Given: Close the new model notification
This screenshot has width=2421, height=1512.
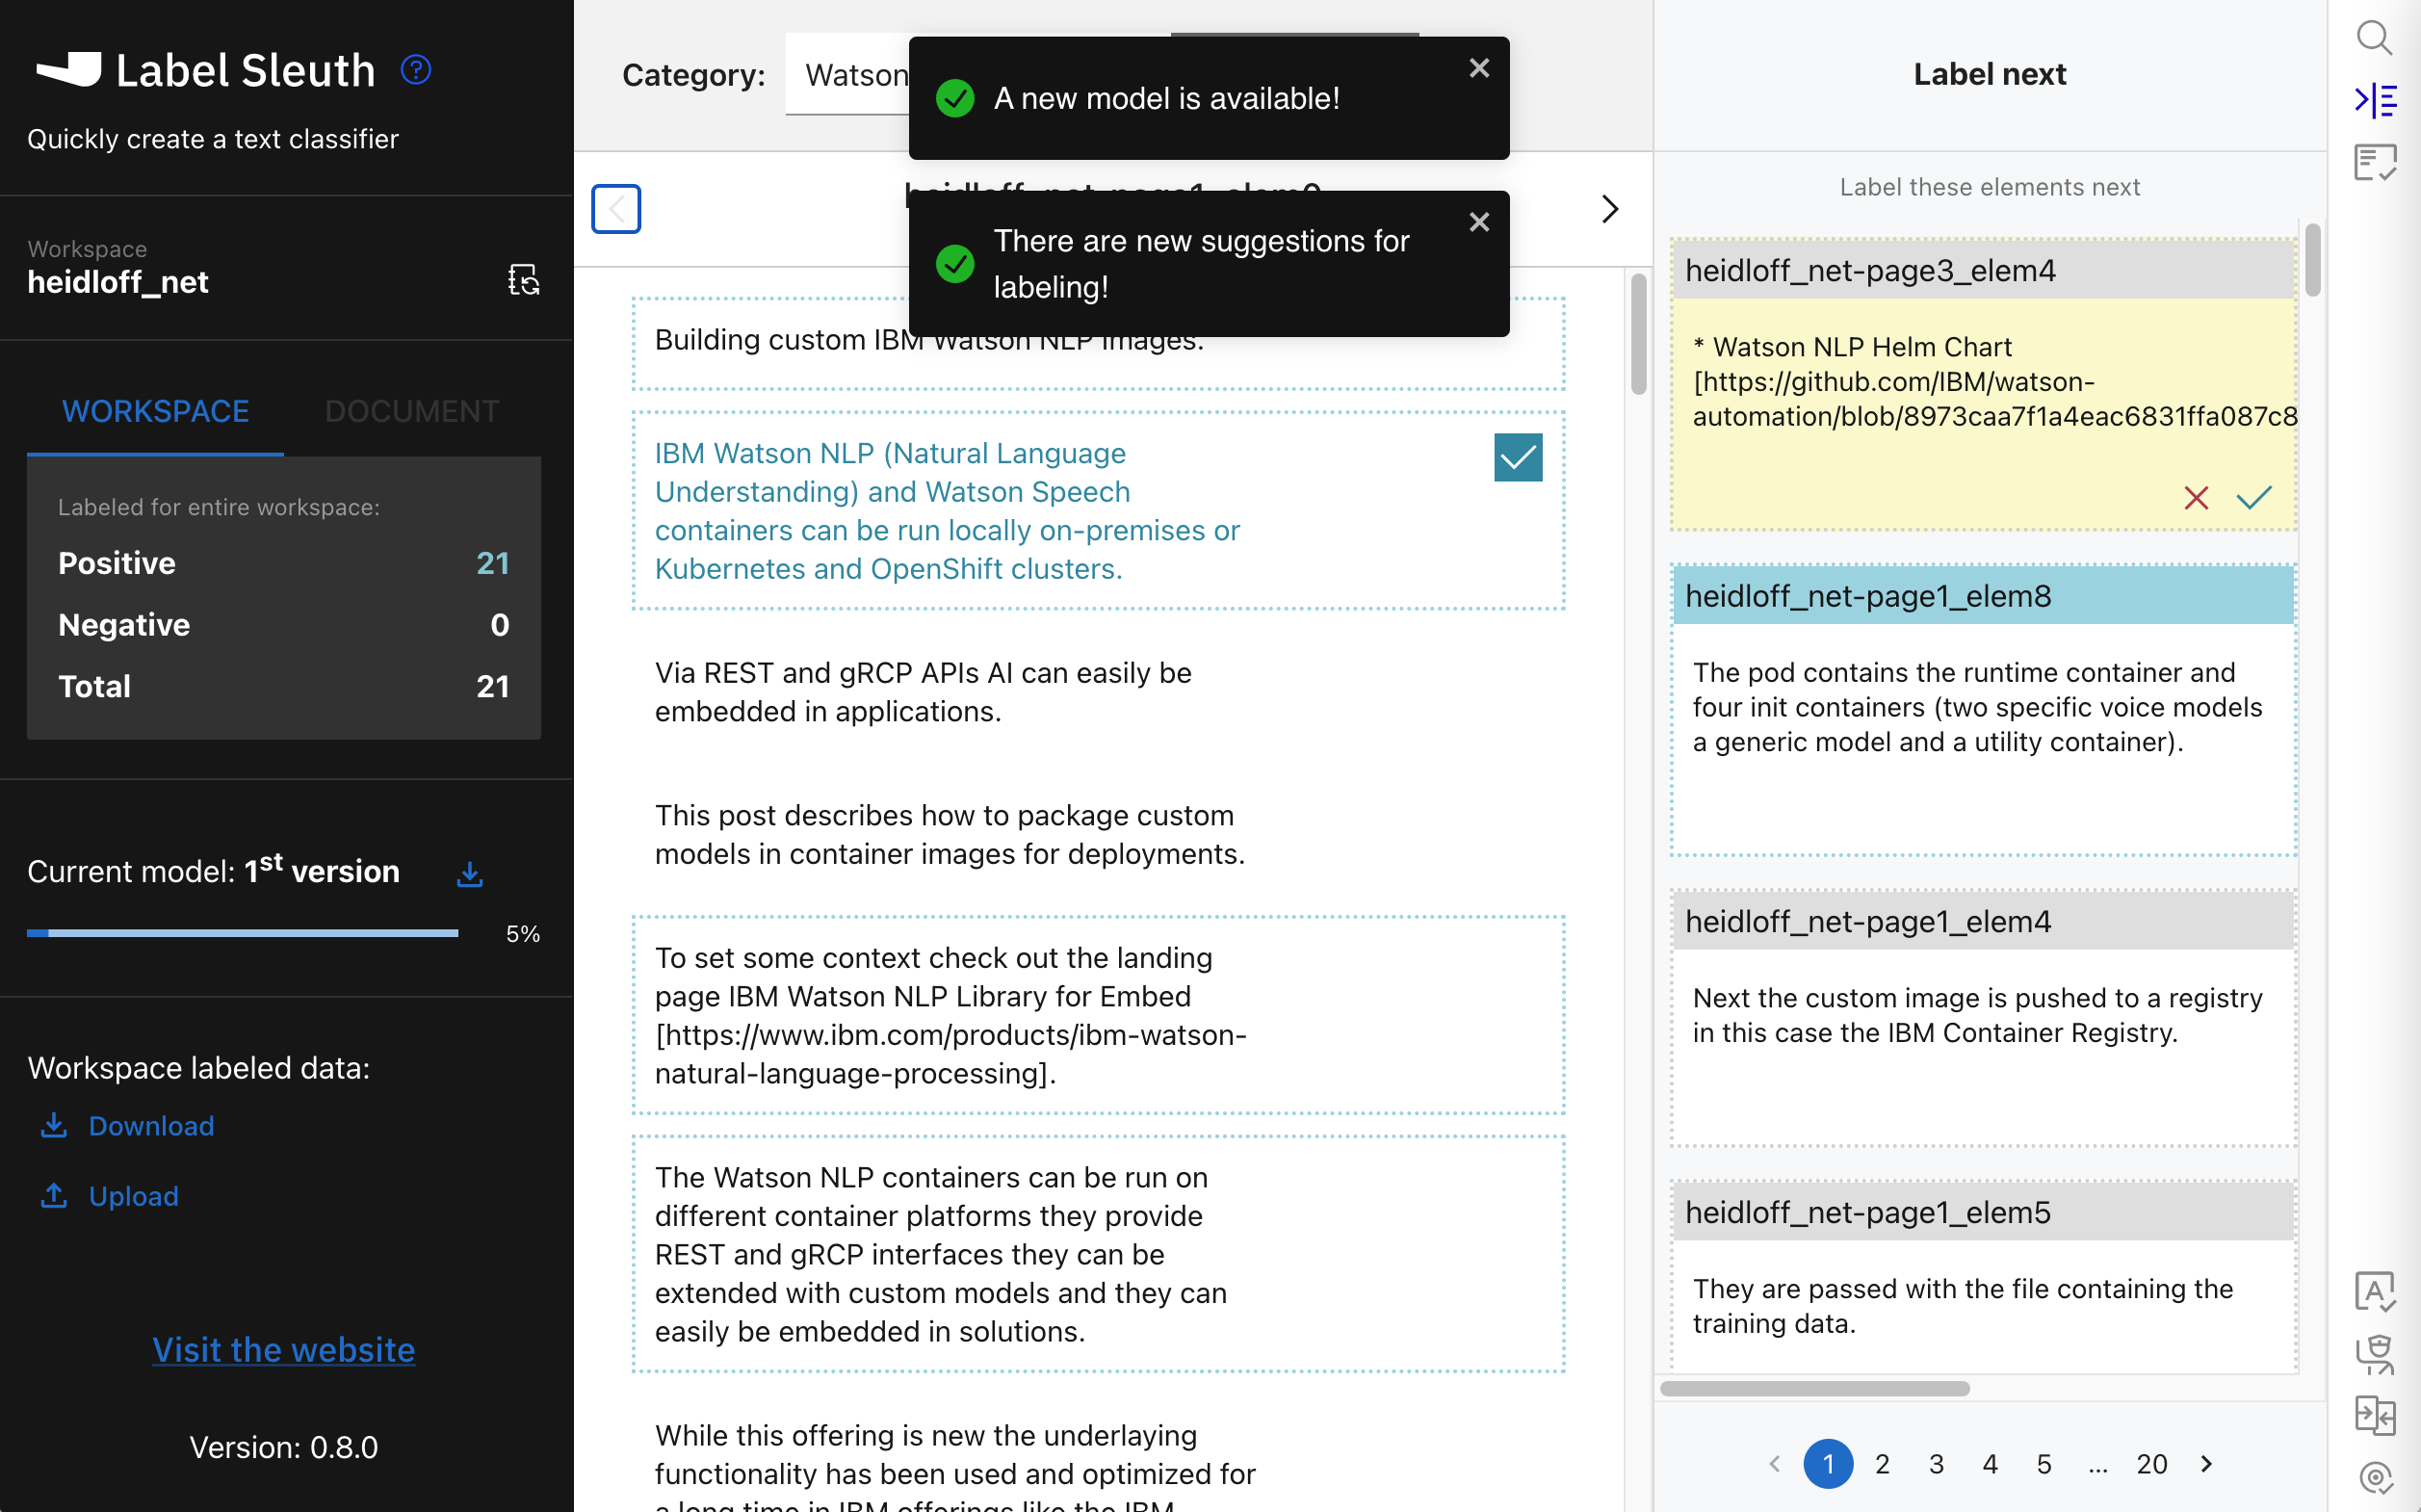Looking at the screenshot, I should [x=1479, y=68].
